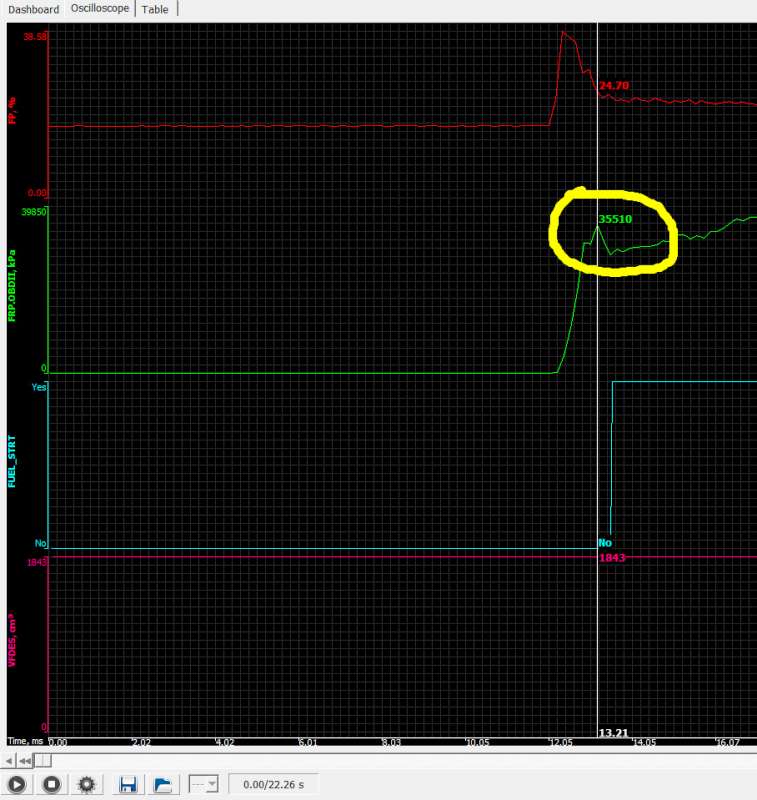Click the cyan FUEL_STRT axis label

[13, 464]
